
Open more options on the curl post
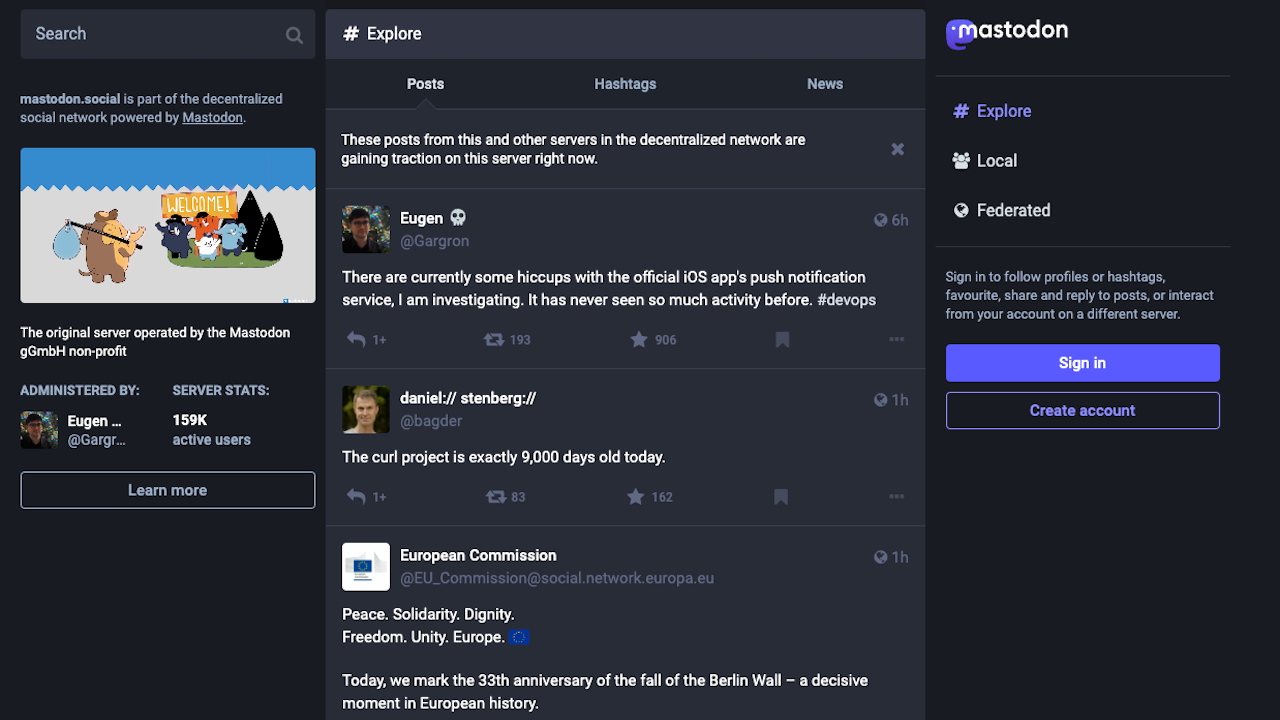click(896, 497)
